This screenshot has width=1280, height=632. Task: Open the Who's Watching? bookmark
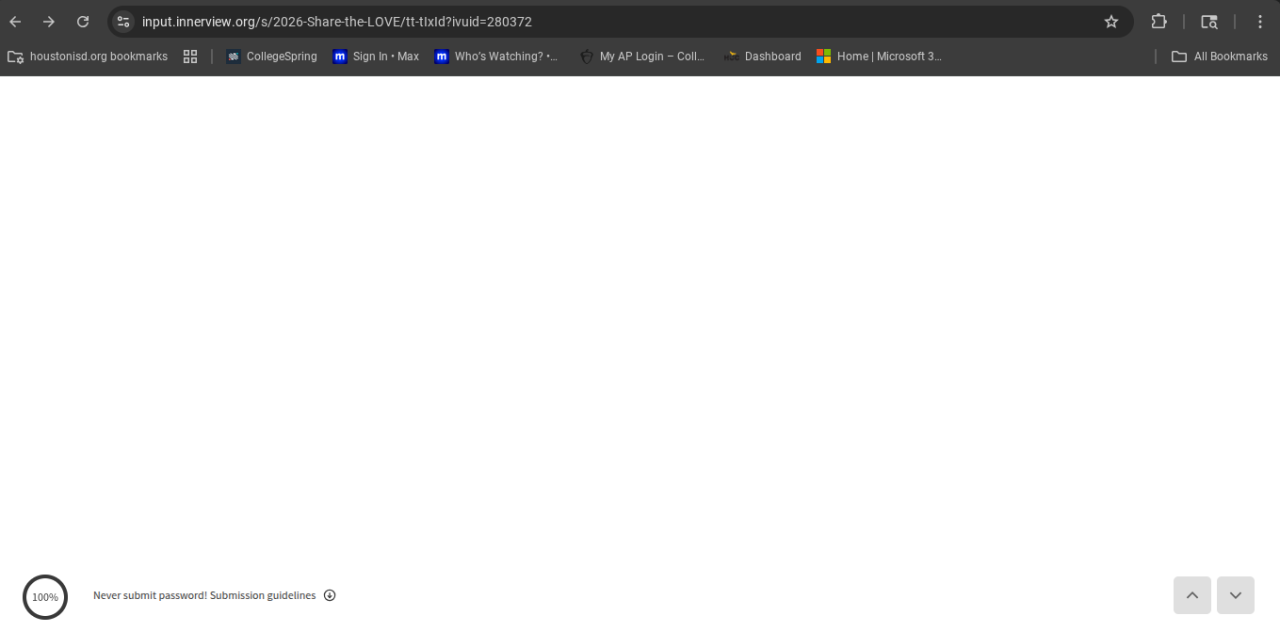pyautogui.click(x=497, y=56)
